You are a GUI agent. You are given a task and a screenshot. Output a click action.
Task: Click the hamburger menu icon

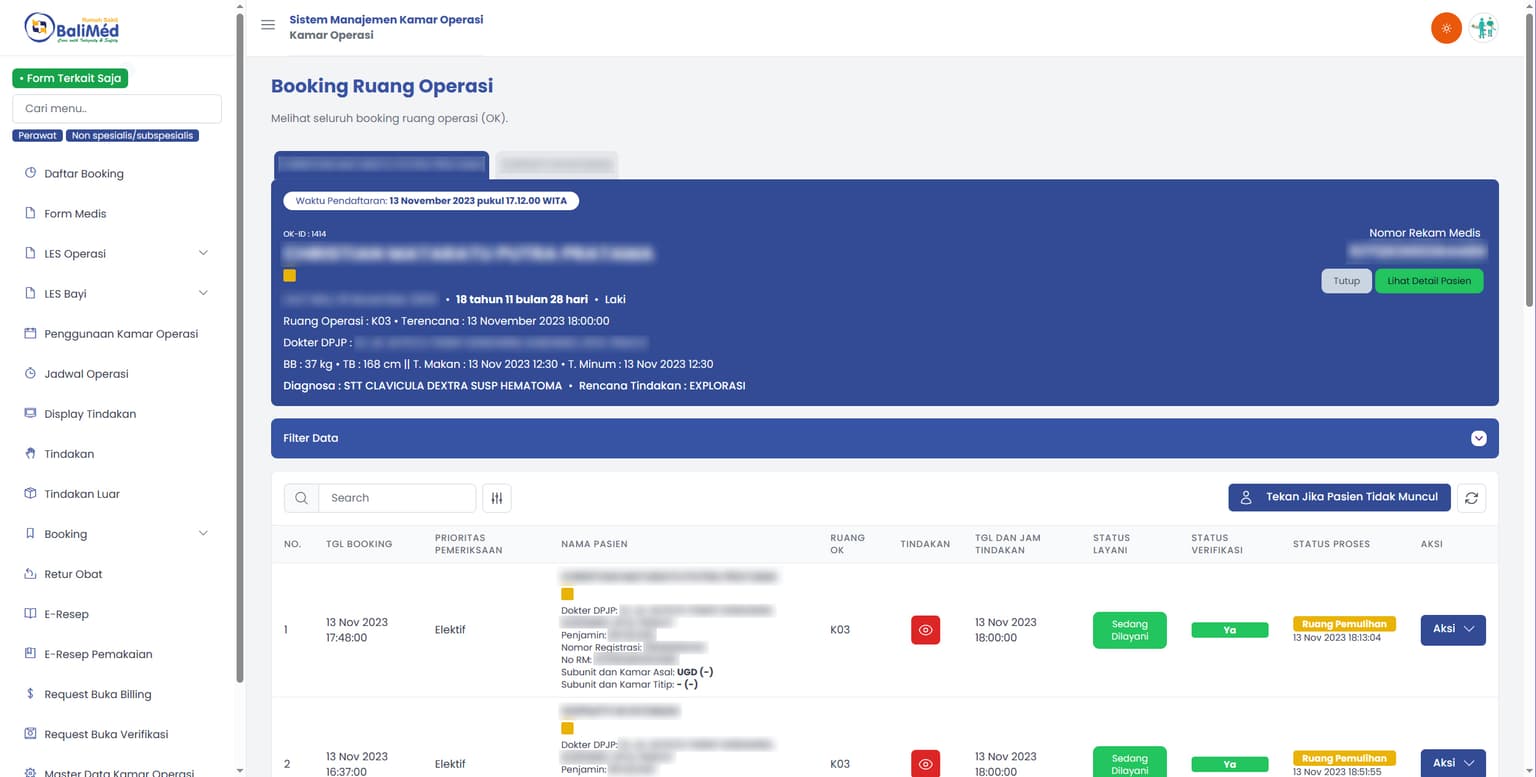point(268,25)
